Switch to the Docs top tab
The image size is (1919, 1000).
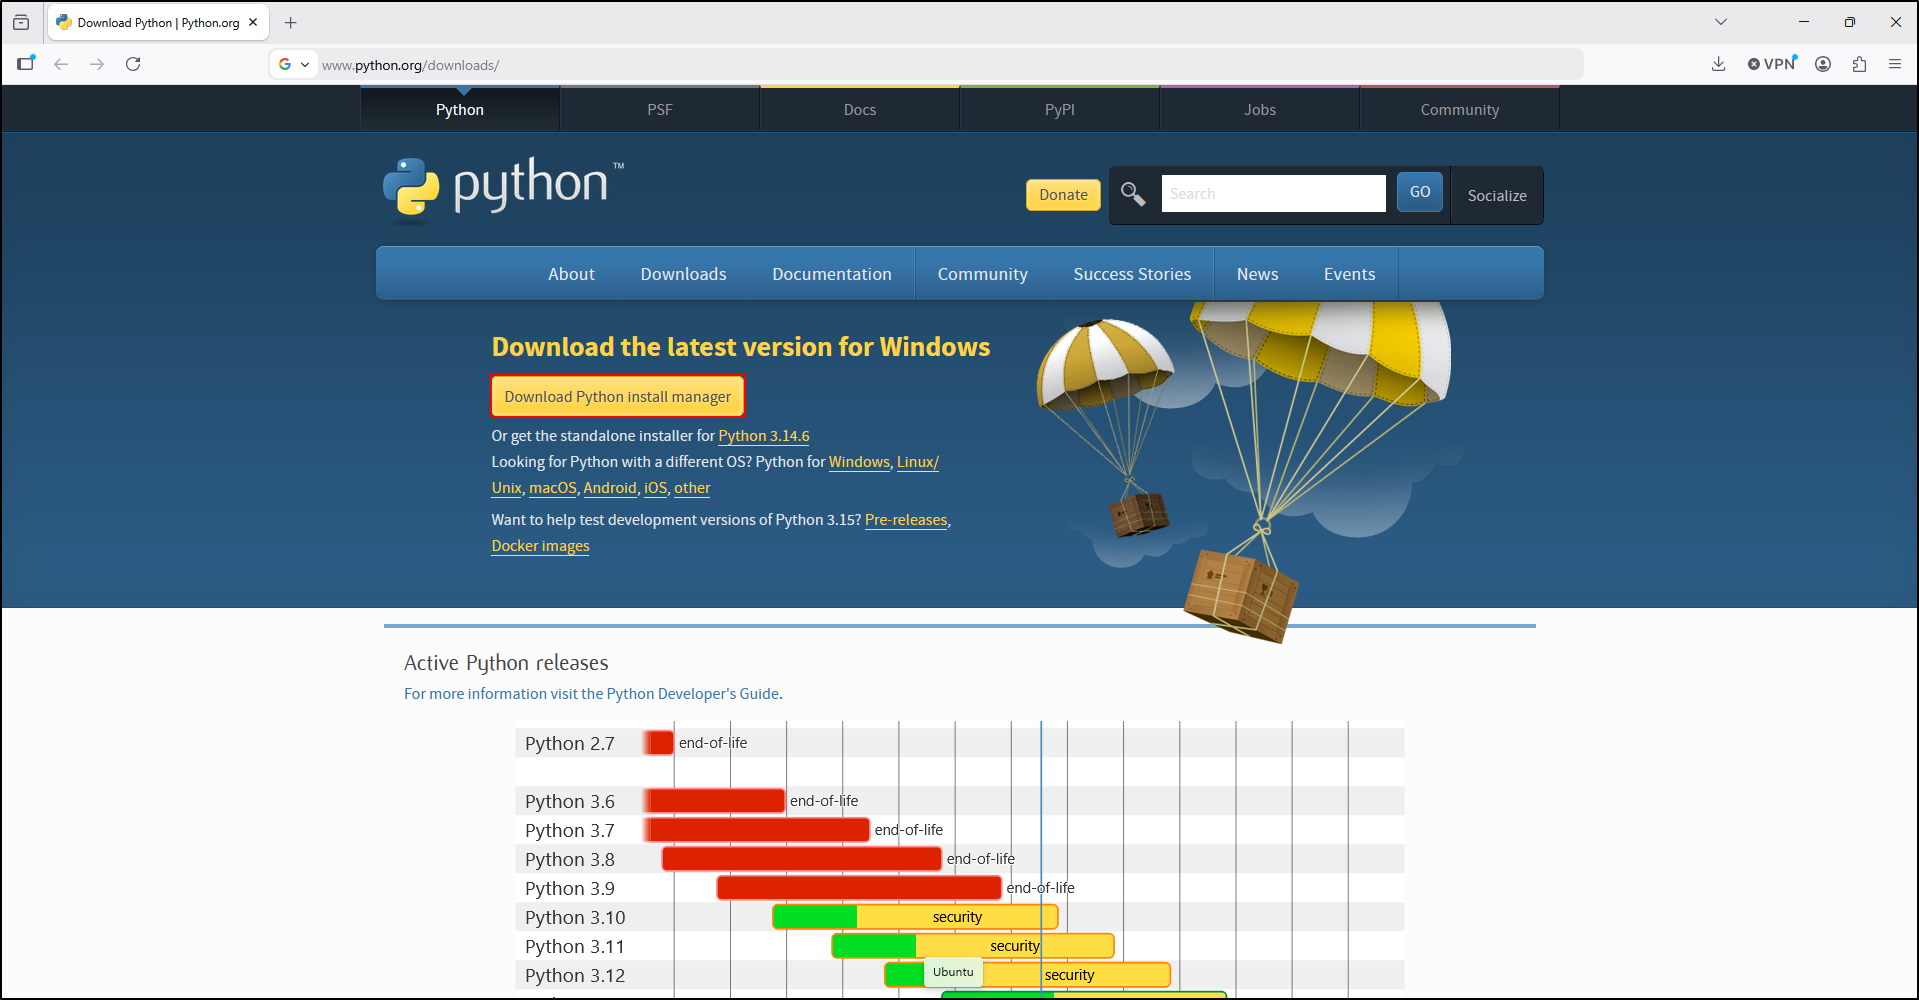pyautogui.click(x=860, y=109)
